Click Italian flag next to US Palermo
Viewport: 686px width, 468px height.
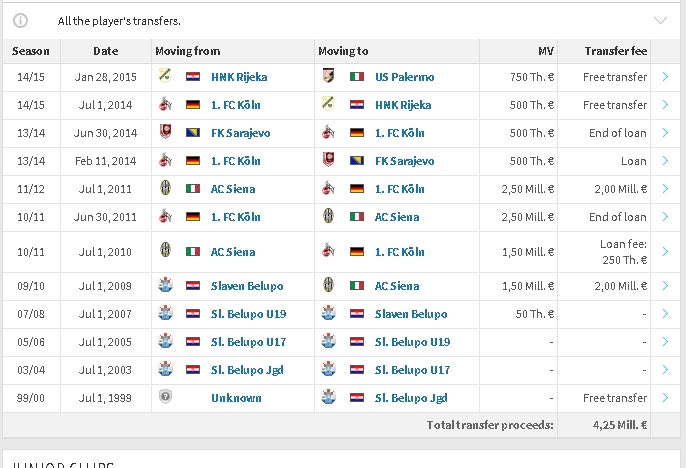pos(357,77)
